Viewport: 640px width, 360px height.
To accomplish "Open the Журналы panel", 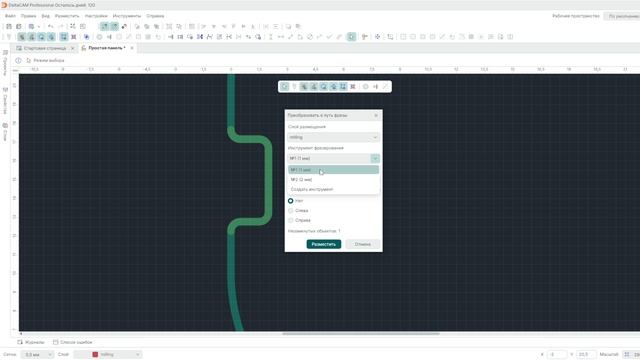I will point(31,342).
